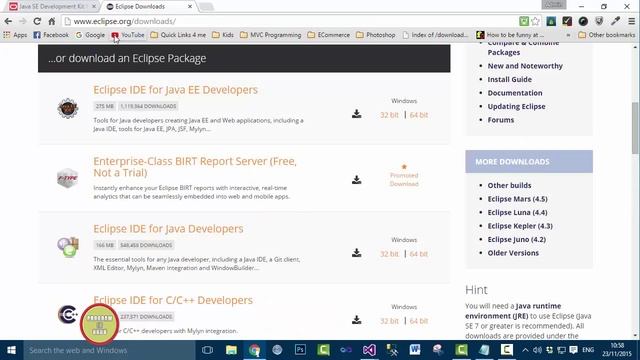640x360 pixels.
Task: Bookmark this page with the star icon
Action: click(x=536, y=21)
